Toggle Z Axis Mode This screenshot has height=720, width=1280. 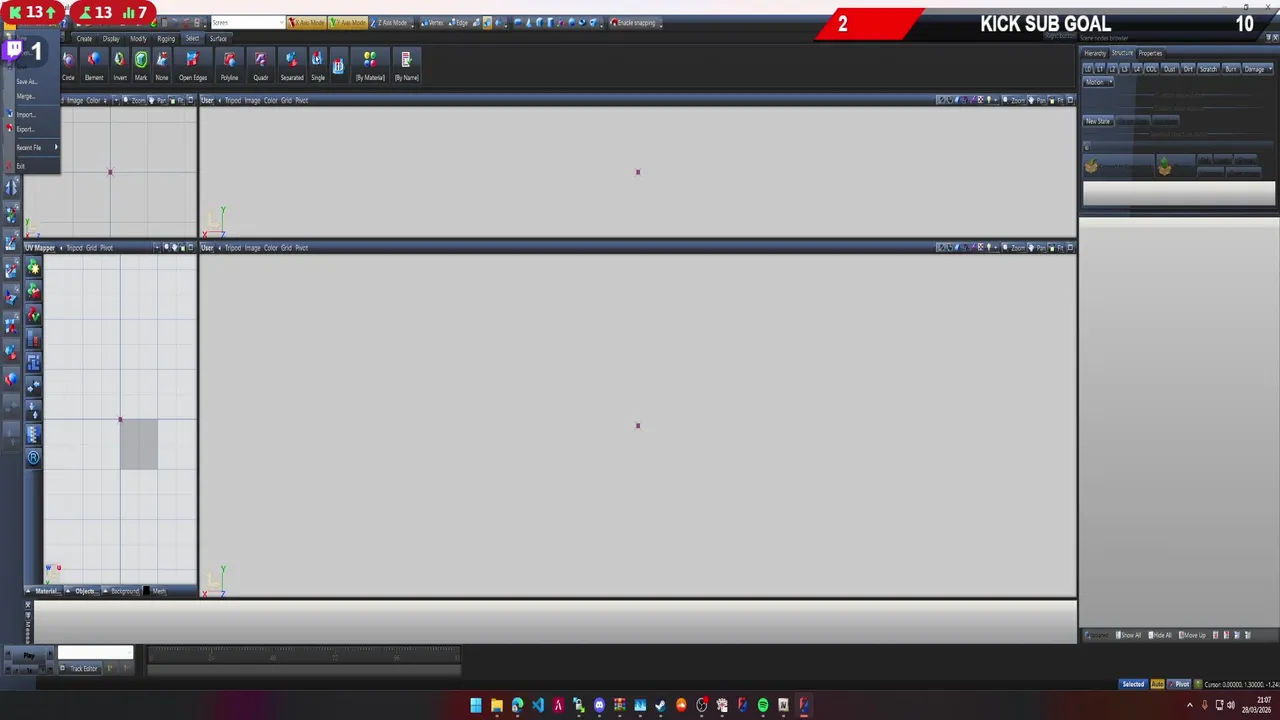(389, 22)
